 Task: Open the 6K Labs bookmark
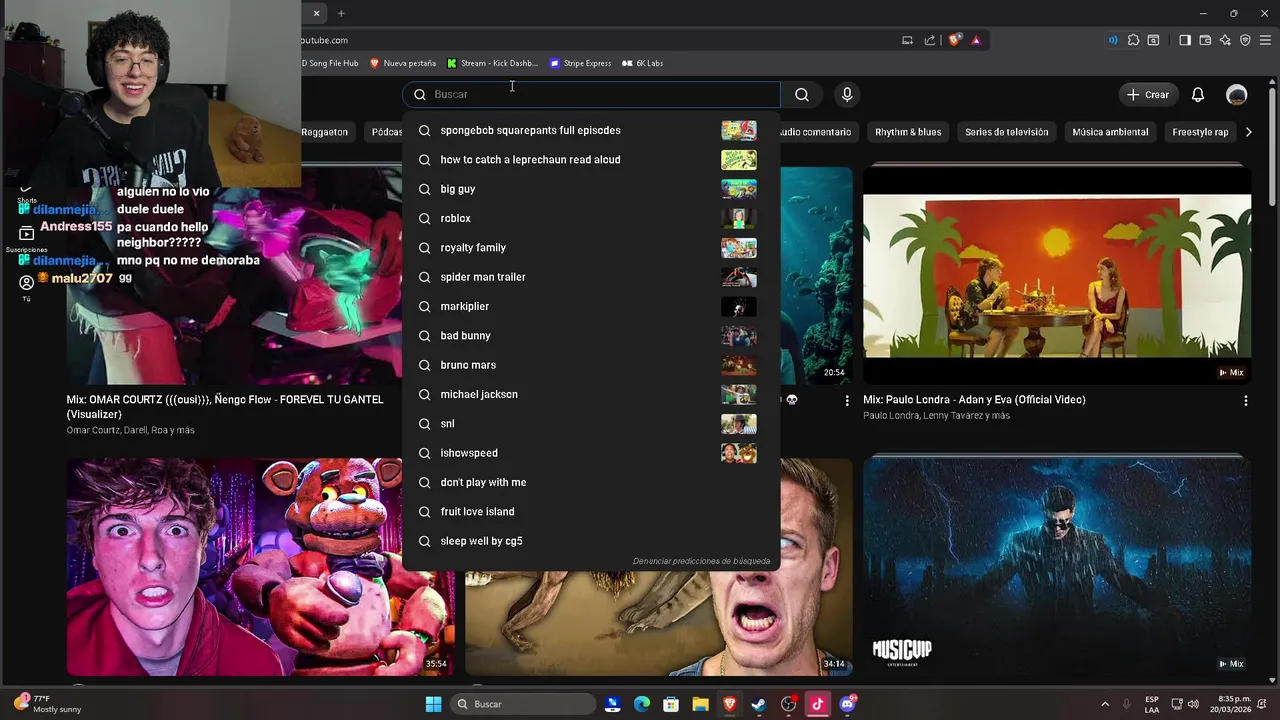[x=642, y=63]
